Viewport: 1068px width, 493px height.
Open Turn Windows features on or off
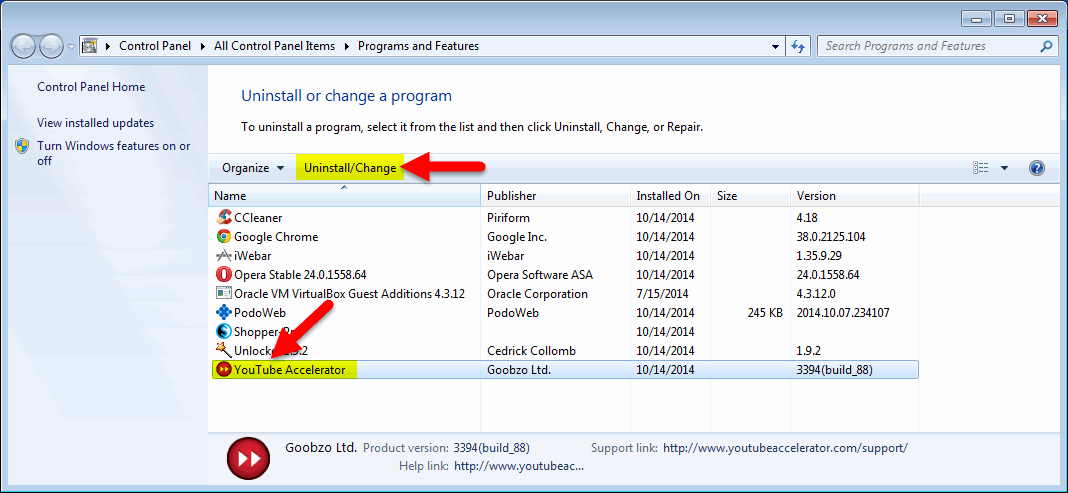pyautogui.click(x=114, y=153)
